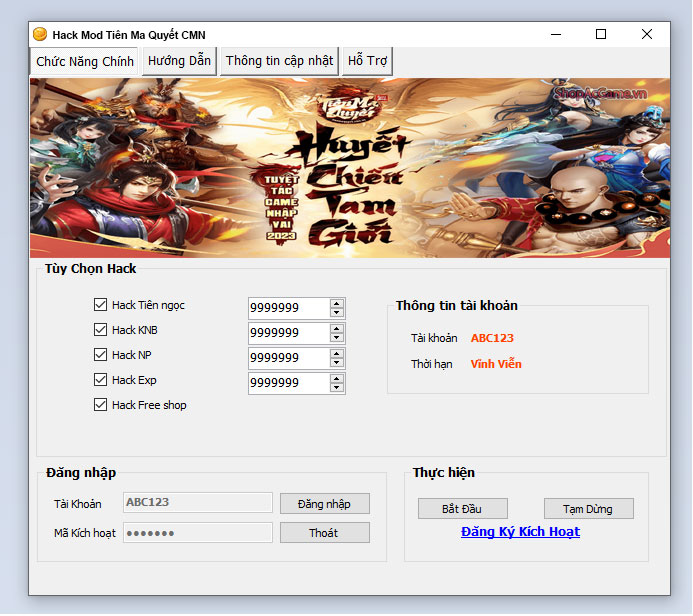Click the Vĩnh Viễn expiry text
Screen dimensions: 693x616
pos(496,364)
